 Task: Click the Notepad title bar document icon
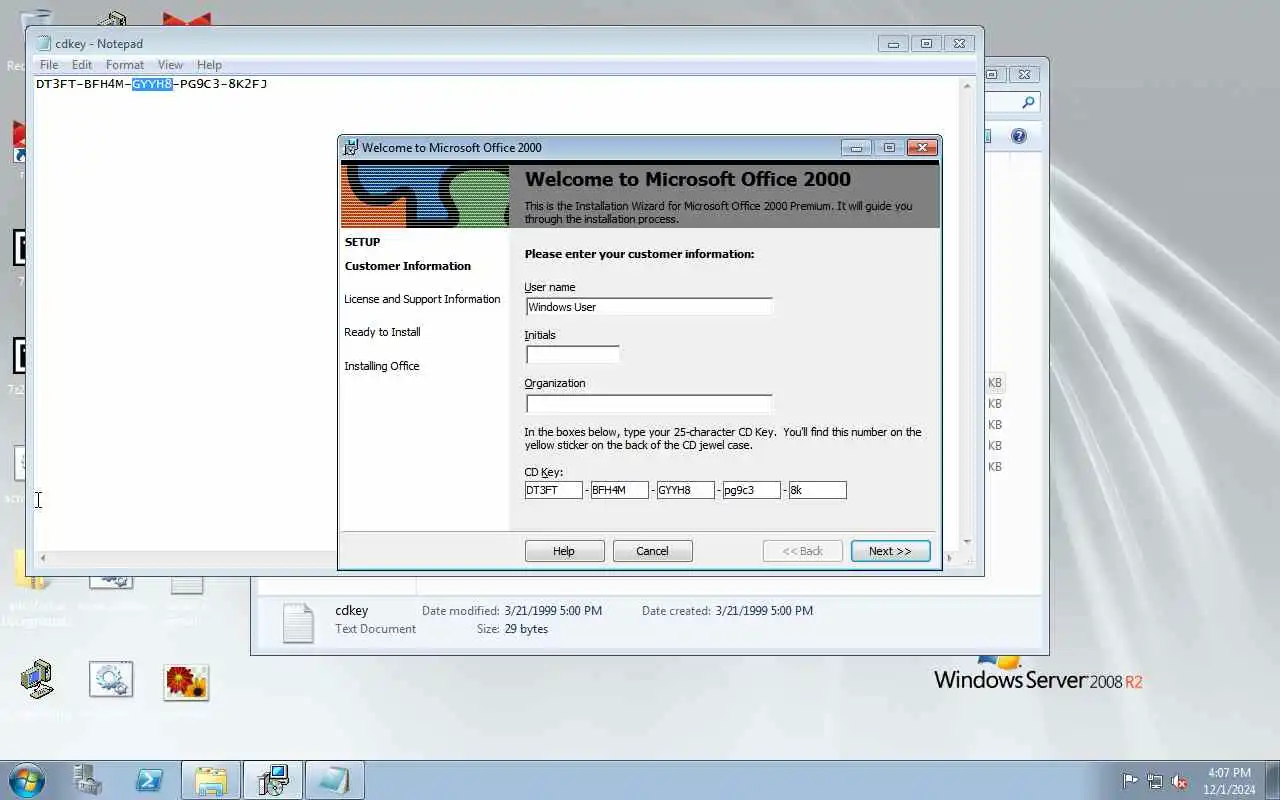click(x=43, y=44)
